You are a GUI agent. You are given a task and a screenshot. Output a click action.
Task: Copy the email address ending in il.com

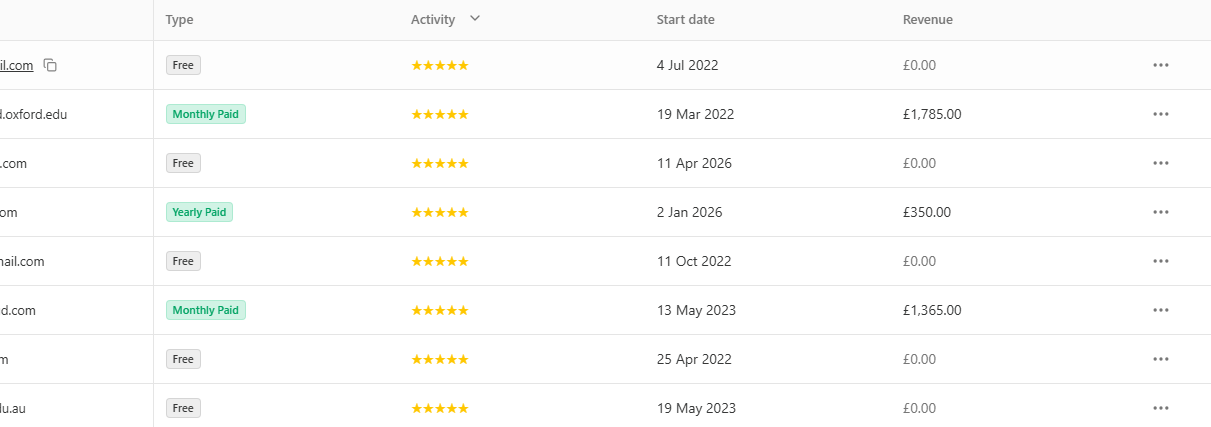[x=50, y=65]
